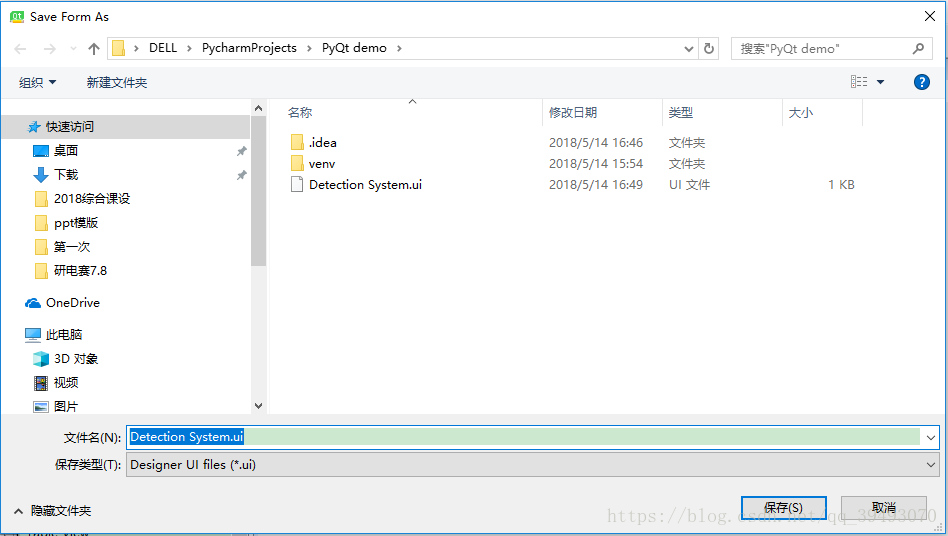Click 新建文件夹 new folder button
The height and width of the screenshot is (536, 948).
pyautogui.click(x=117, y=82)
